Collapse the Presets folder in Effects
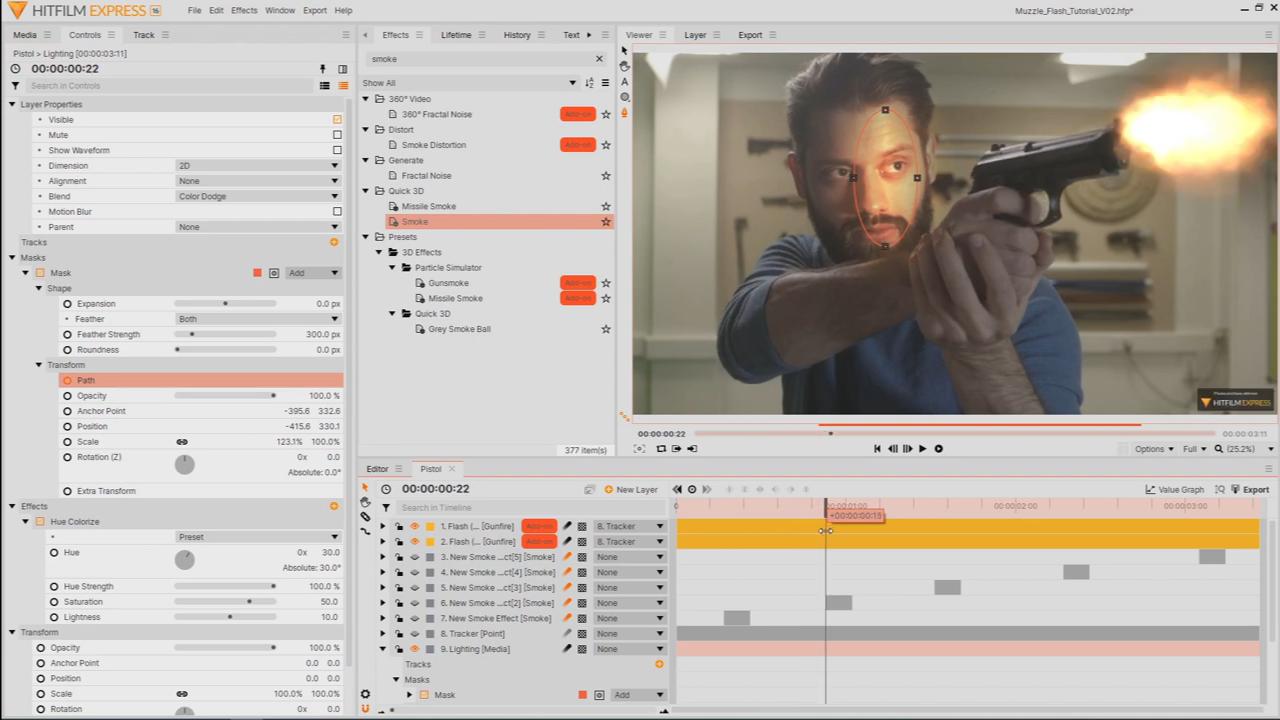This screenshot has width=1280, height=720. [x=366, y=237]
